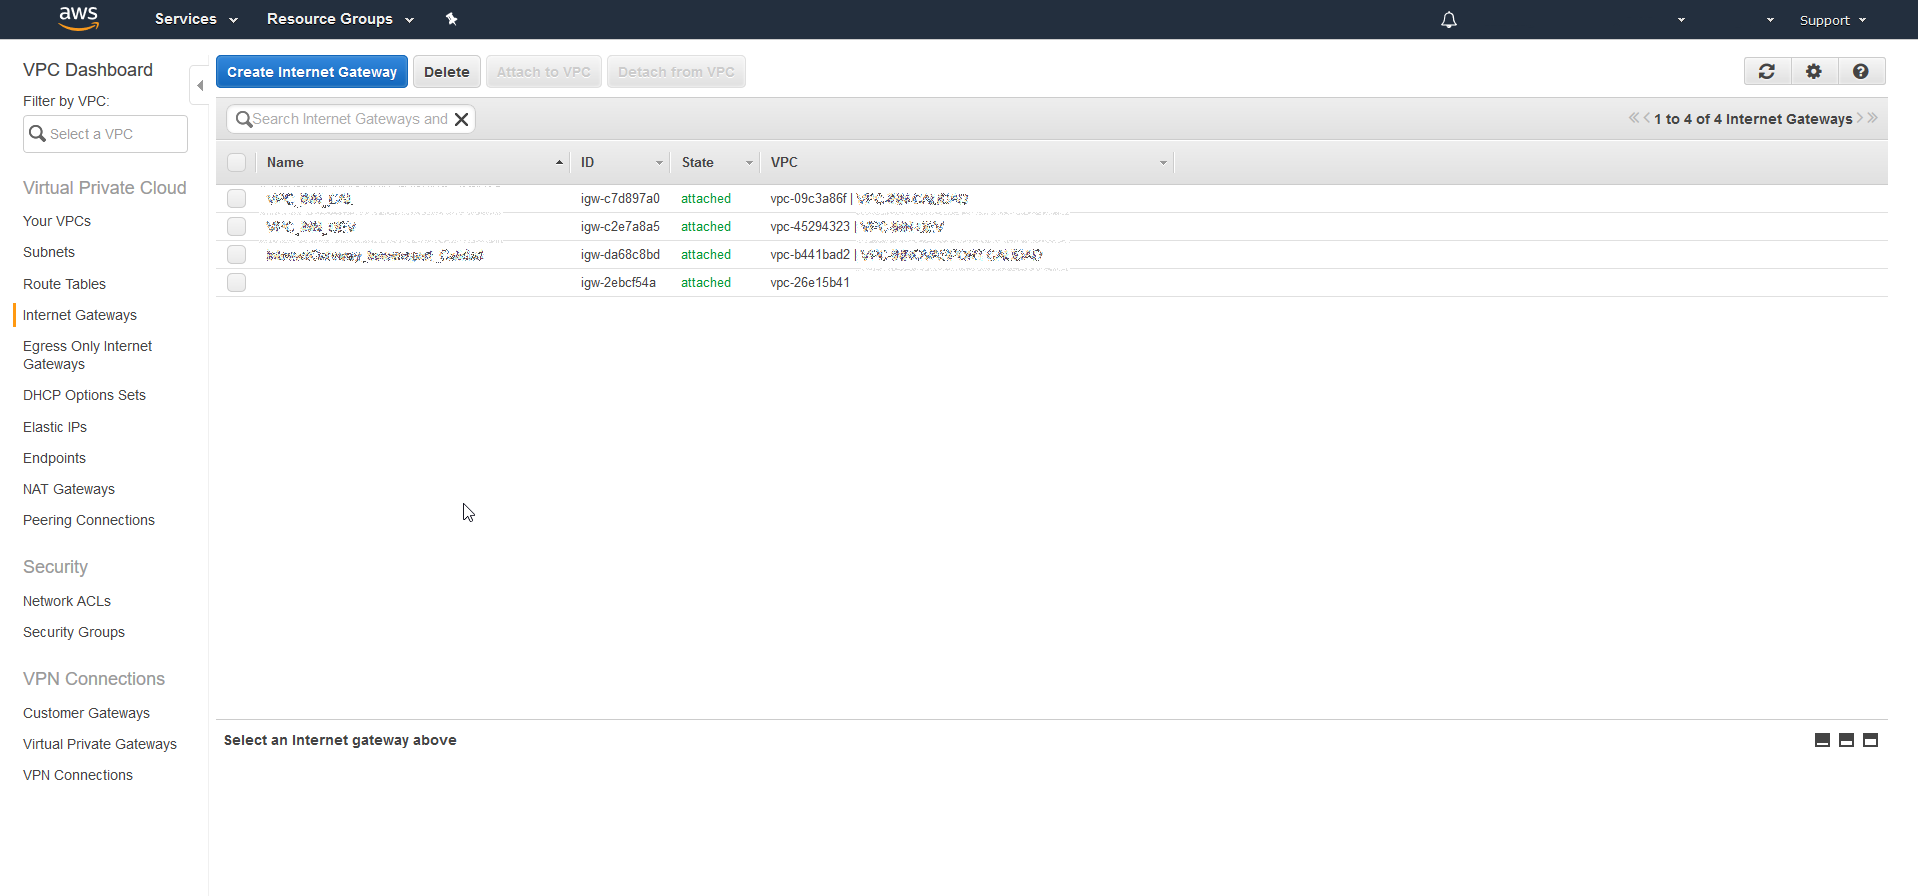Toggle the select-all checkbox in header

pos(236,162)
